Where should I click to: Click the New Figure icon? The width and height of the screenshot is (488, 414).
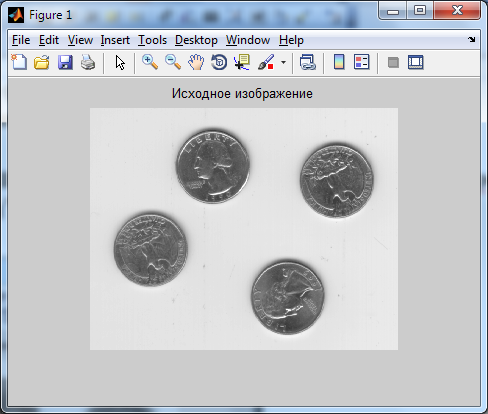click(x=19, y=62)
